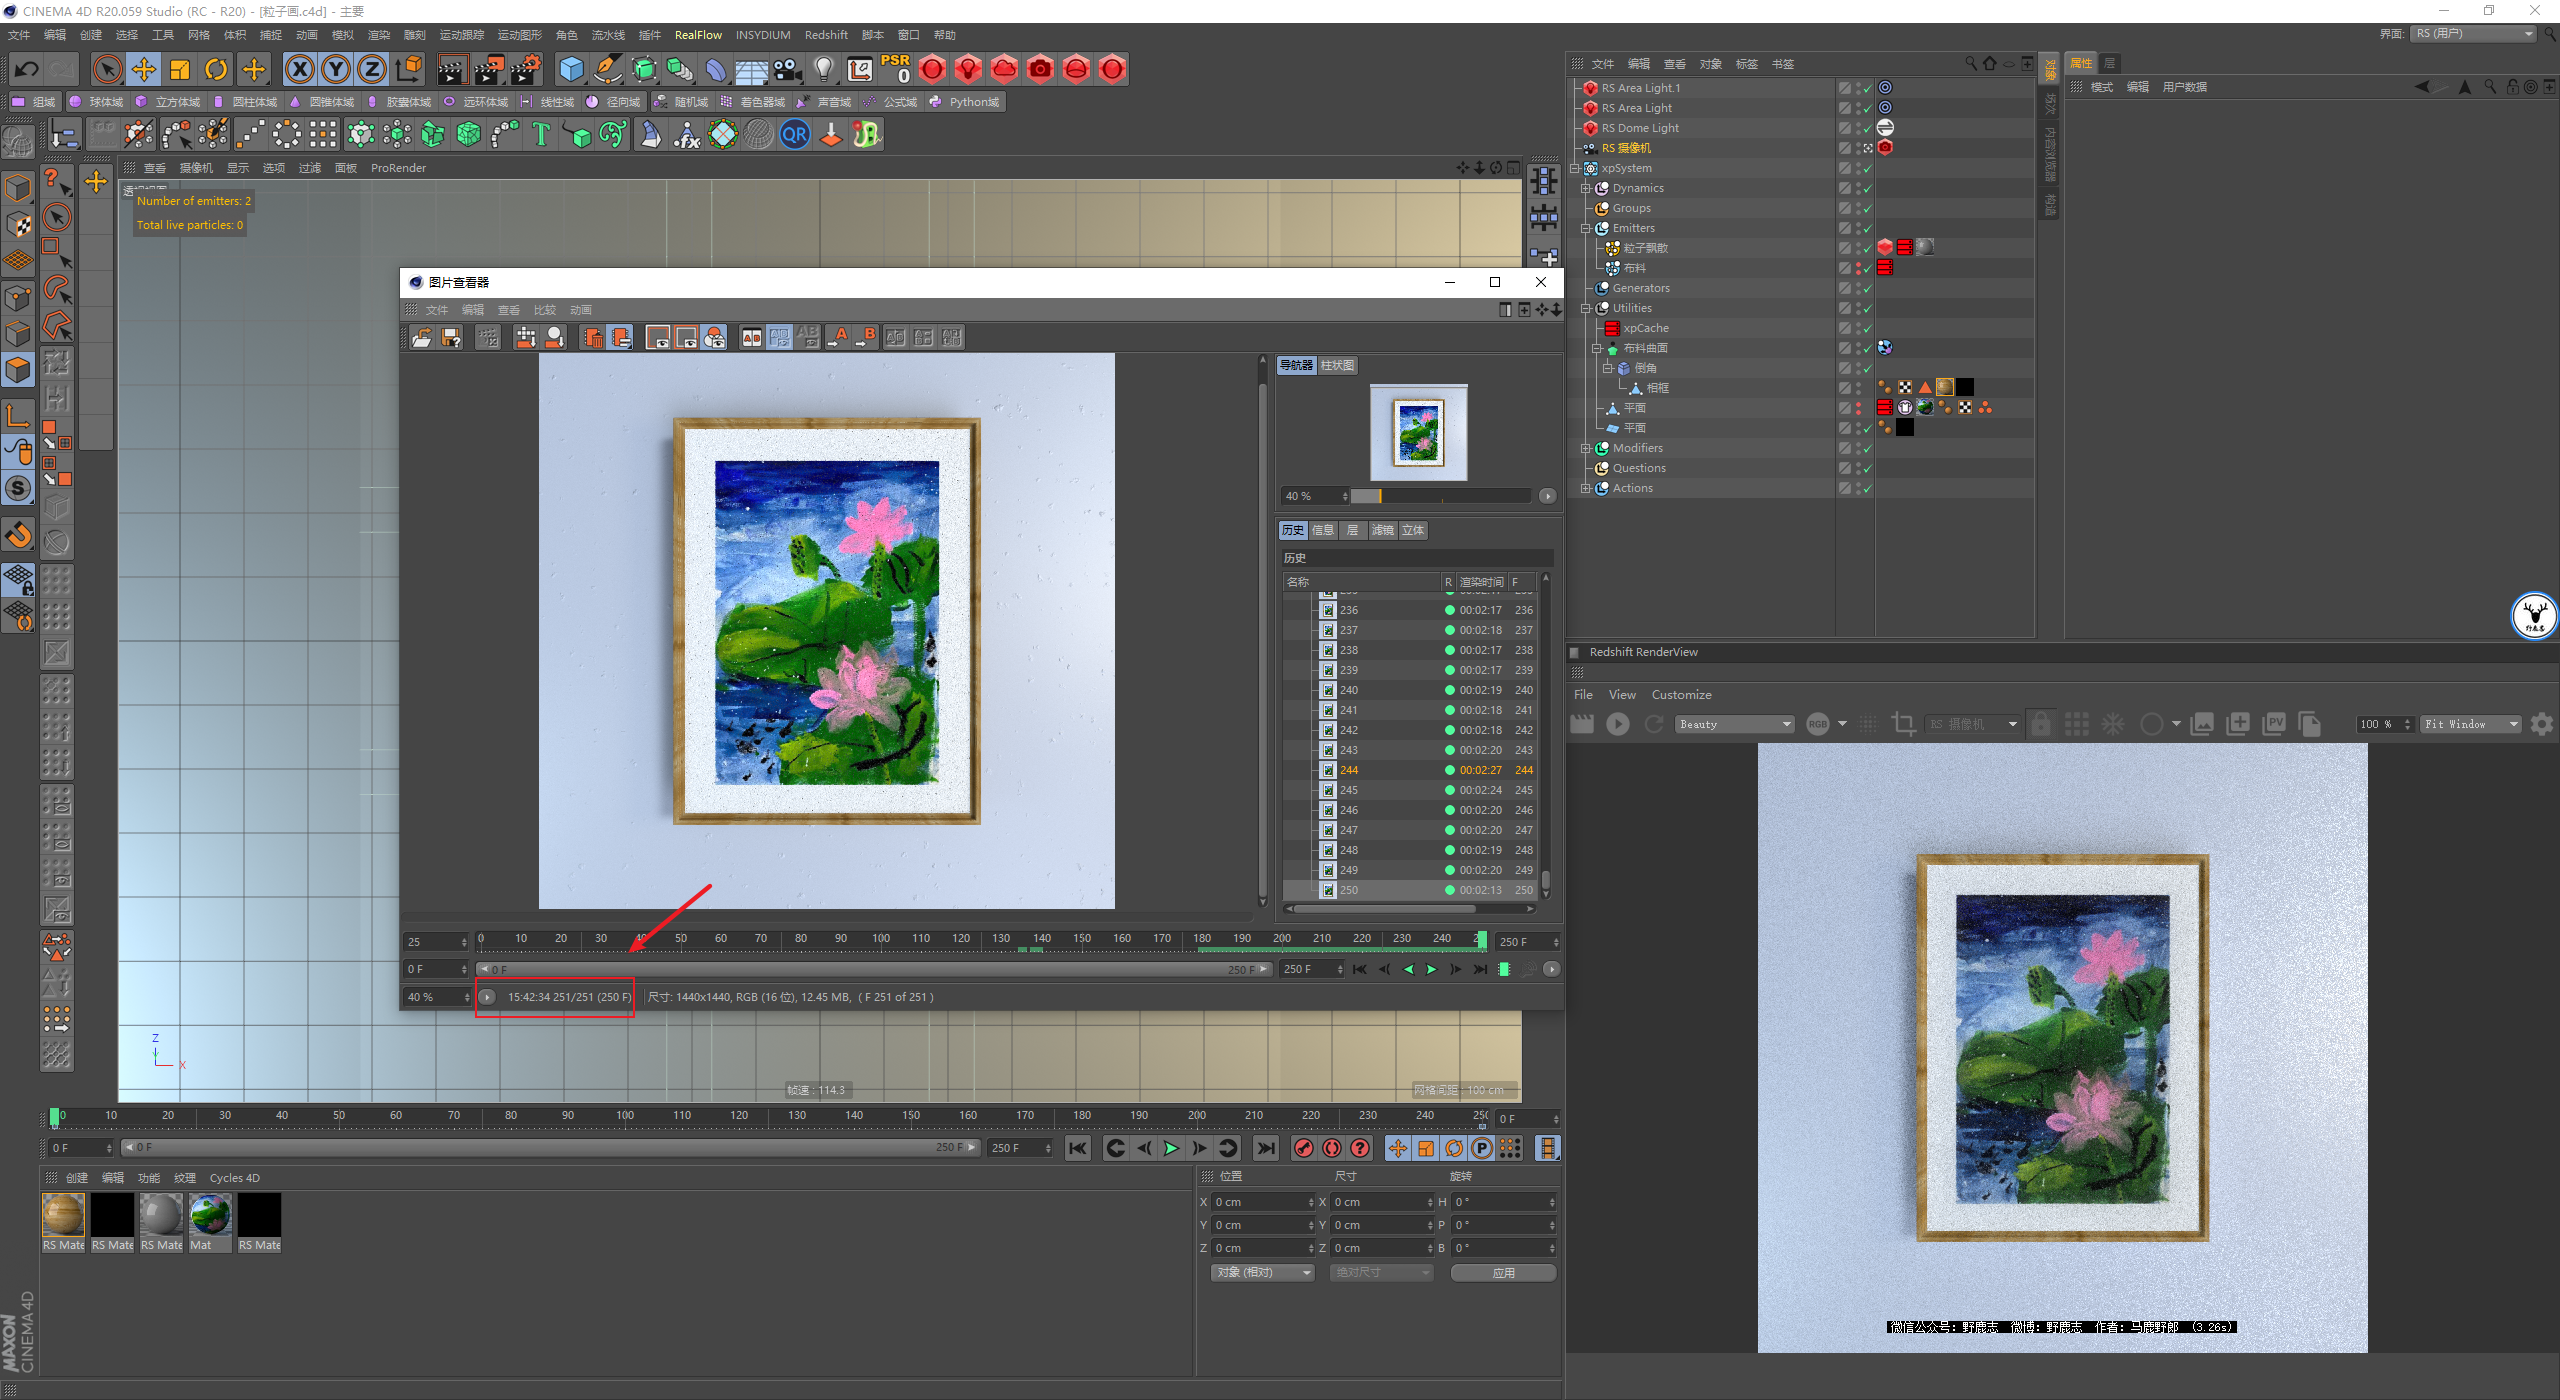The width and height of the screenshot is (2560, 1400).
Task: Toggle enable checkmark for xpCache
Action: [1866, 328]
